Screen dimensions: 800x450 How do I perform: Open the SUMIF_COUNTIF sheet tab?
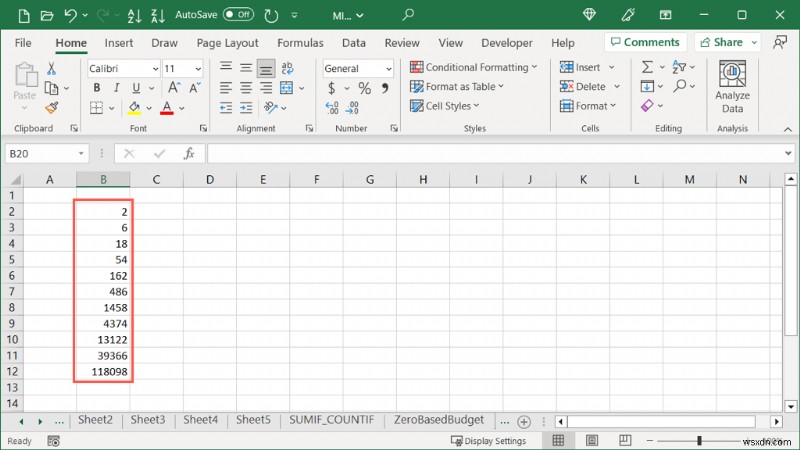point(332,420)
